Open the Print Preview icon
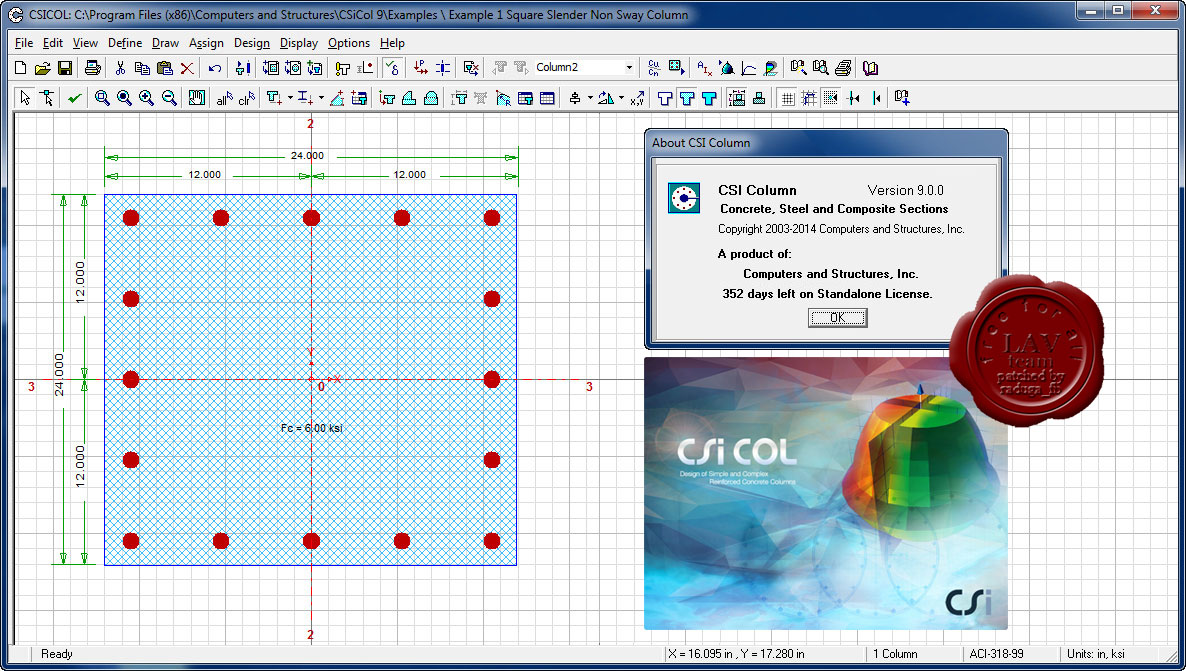Viewport: 1186px width, 671px height. [822, 67]
